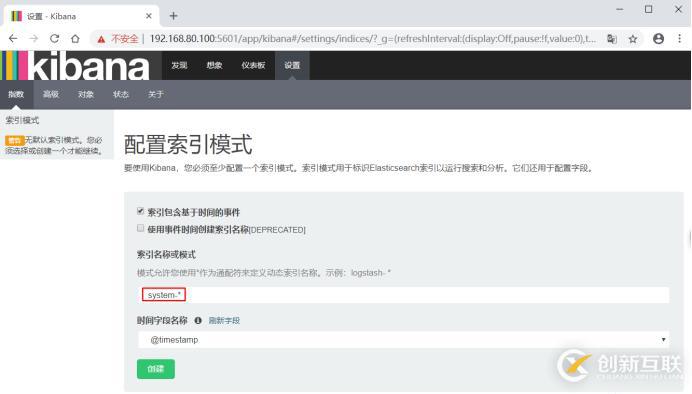
Task: Open the @timestamp time field dropdown
Action: [403, 340]
